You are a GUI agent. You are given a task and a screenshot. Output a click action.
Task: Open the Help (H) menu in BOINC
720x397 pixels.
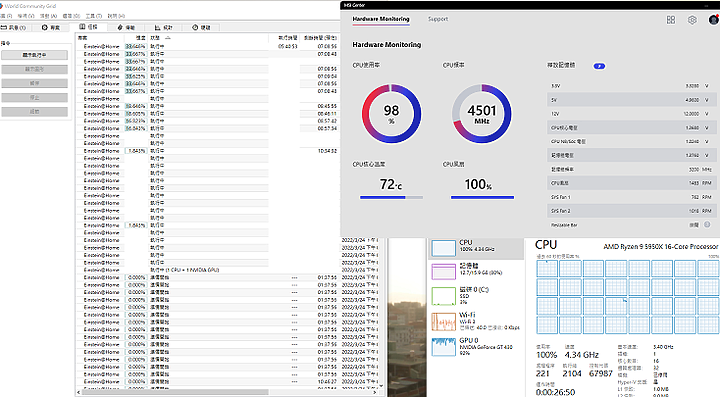click(116, 16)
